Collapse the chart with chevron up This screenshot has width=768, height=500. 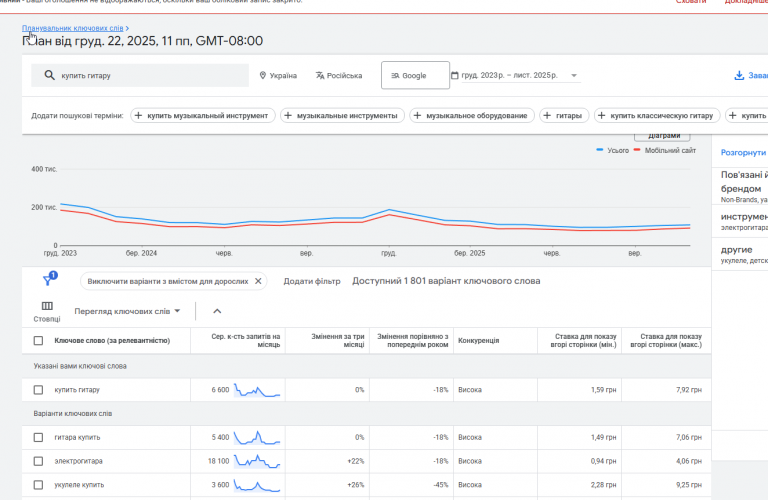pyautogui.click(x=217, y=311)
